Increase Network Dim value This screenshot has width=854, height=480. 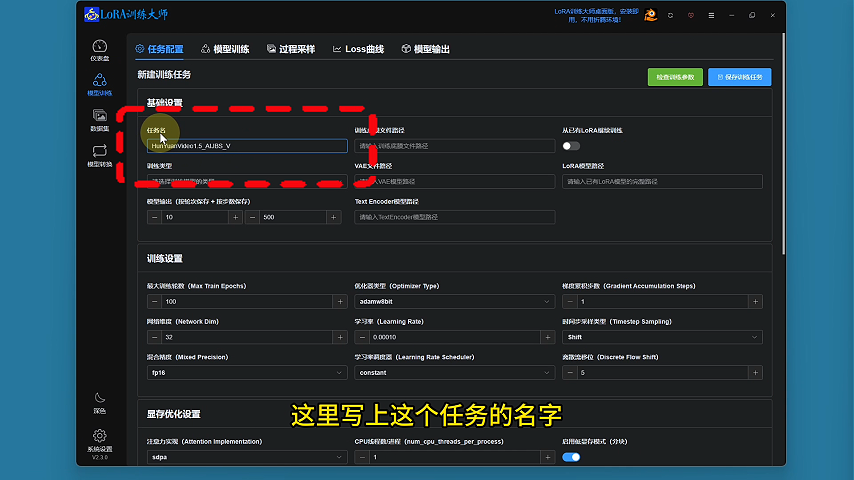coord(340,337)
